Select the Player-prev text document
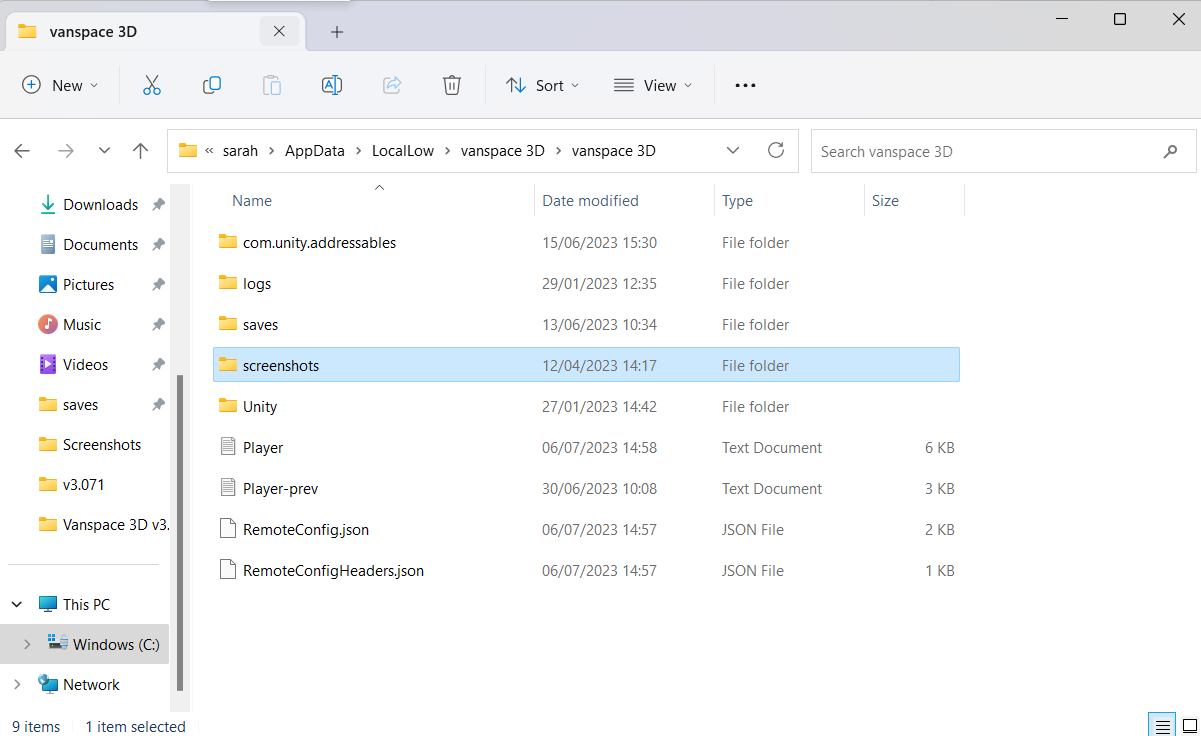1201x736 pixels. 587,488
